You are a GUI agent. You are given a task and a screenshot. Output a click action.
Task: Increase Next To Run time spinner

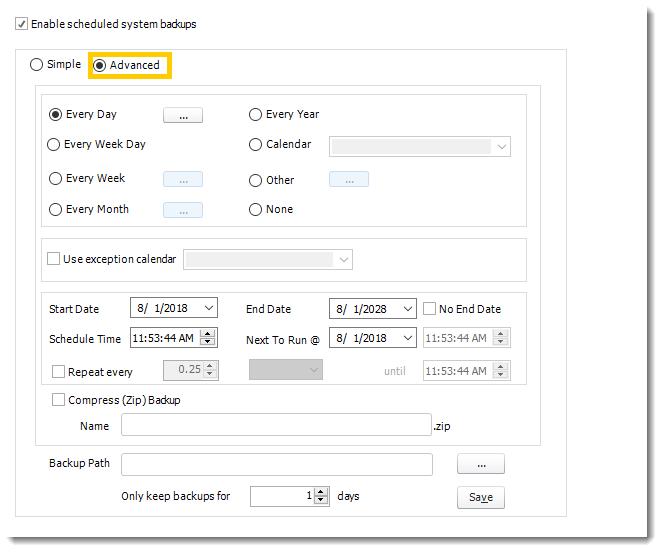501,333
